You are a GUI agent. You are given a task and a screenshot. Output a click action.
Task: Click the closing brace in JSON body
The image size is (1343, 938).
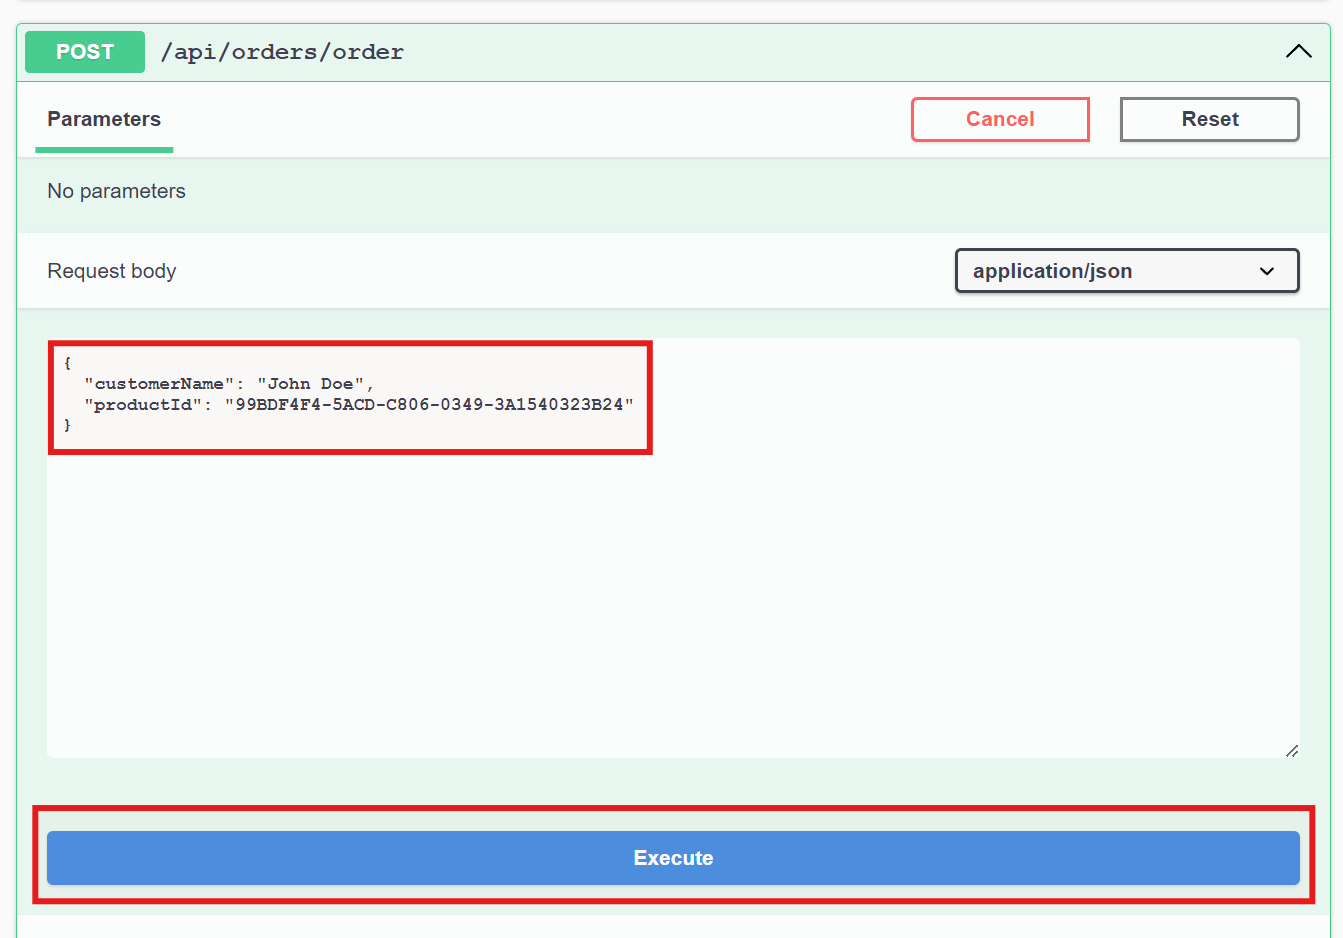(x=67, y=425)
